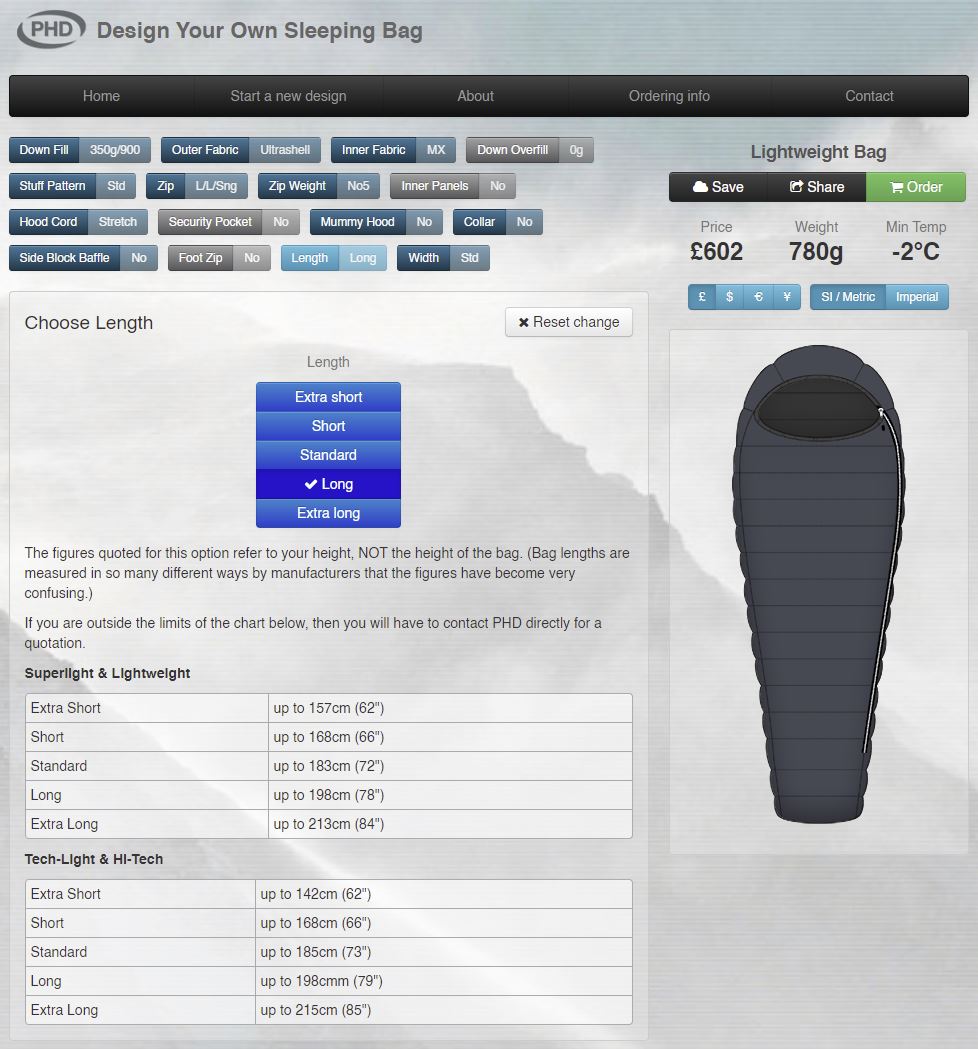978x1049 pixels.
Task: Open Width Std option
Action: (444, 258)
